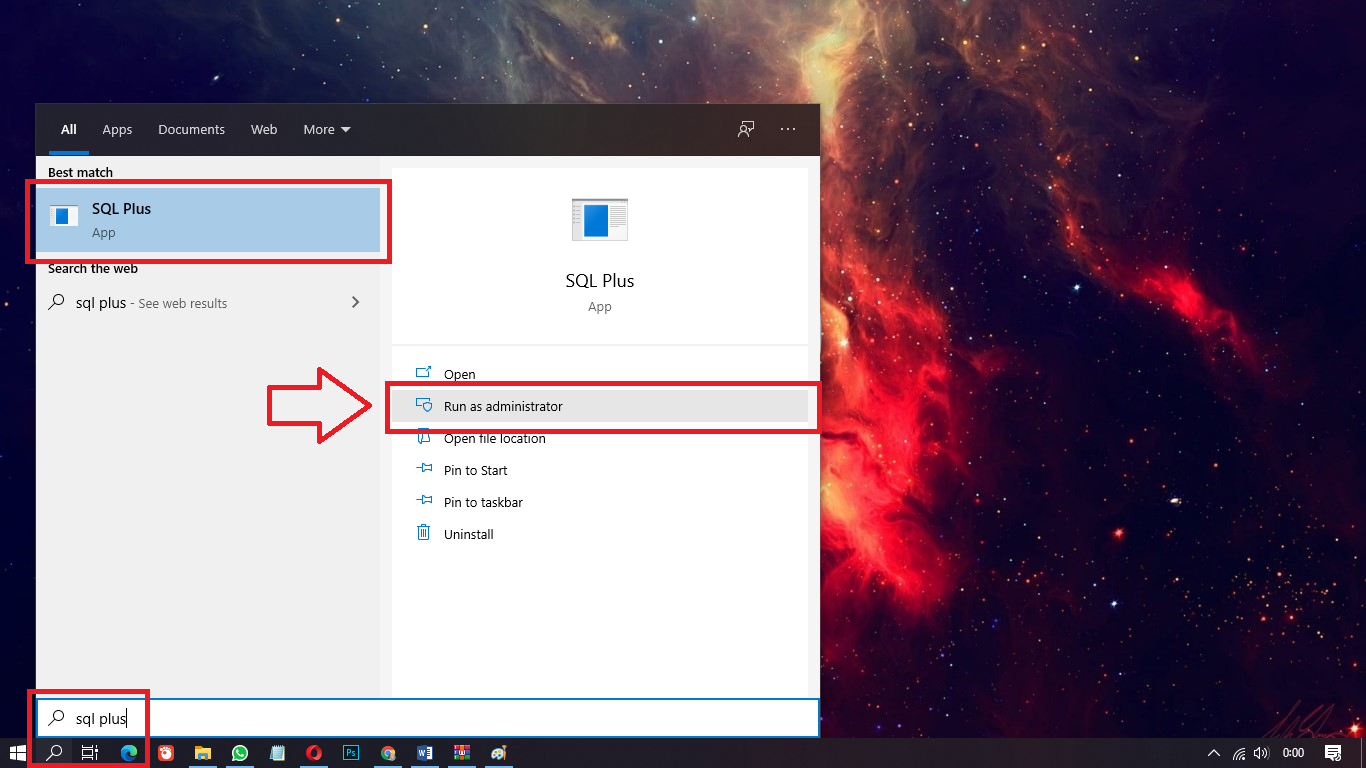Open the red-and-white app icon beside Edge

tap(166, 752)
